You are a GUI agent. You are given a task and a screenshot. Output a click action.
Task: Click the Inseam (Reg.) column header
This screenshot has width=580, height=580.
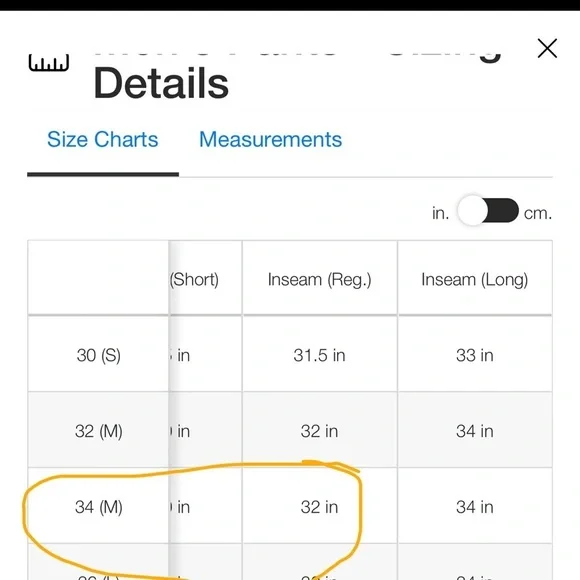(320, 279)
